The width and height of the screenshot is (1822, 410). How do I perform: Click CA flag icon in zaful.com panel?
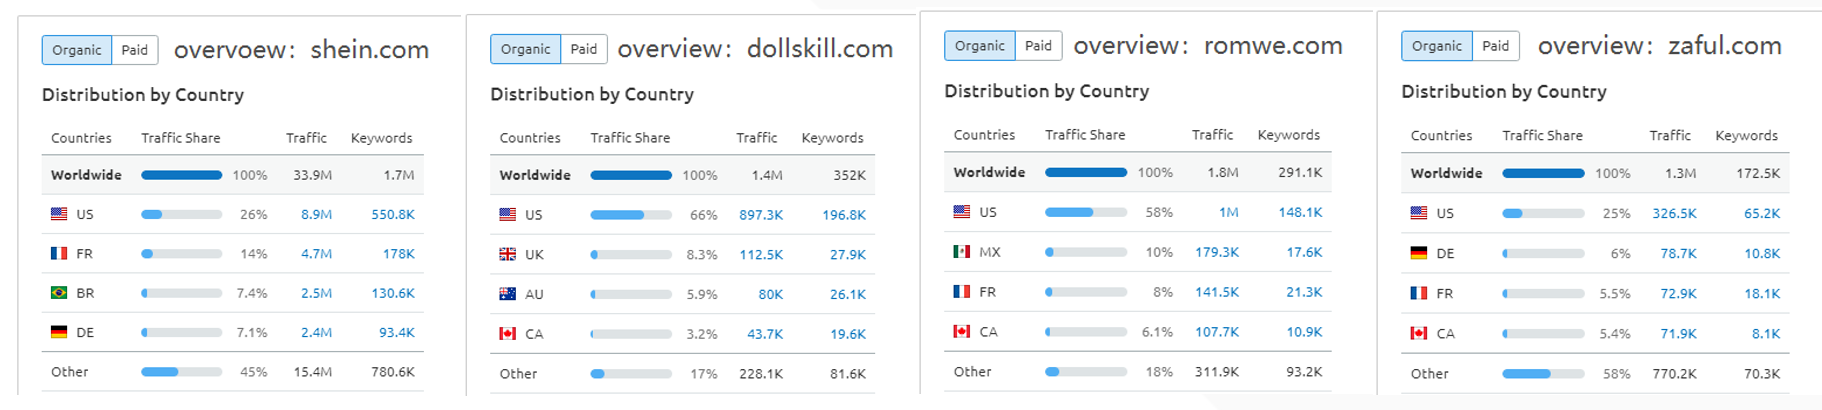click(1419, 333)
